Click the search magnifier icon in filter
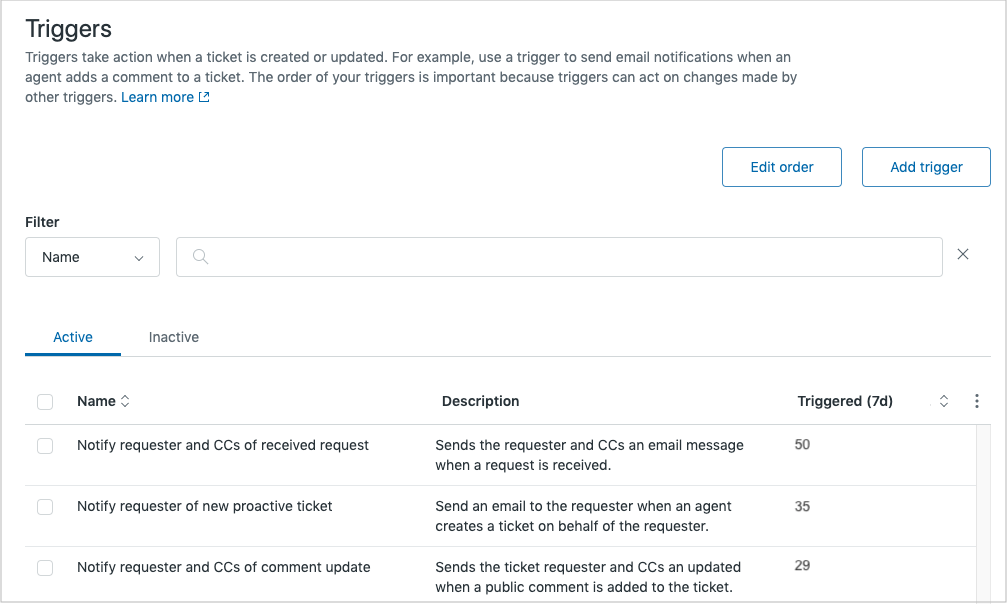The image size is (1007, 604). (x=200, y=257)
